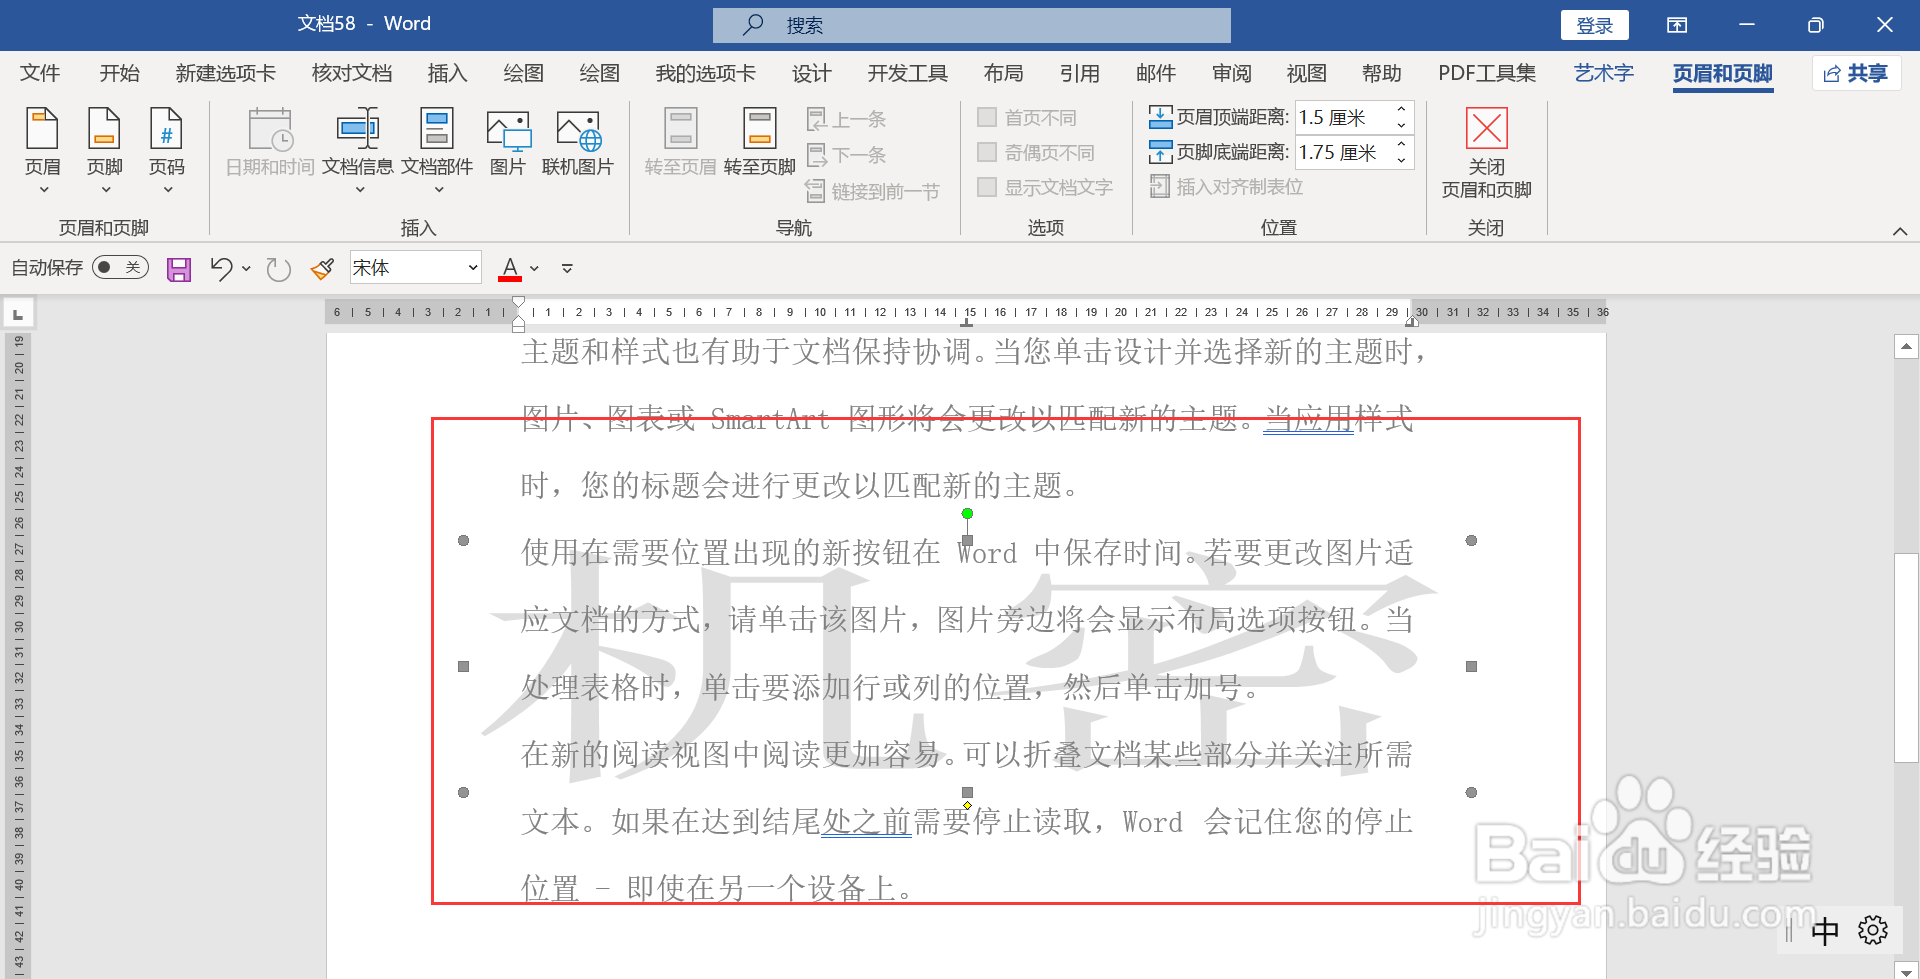Screen dimensions: 1920x979
Task: Click the tab selector at ruler corner
Action: click(x=17, y=314)
